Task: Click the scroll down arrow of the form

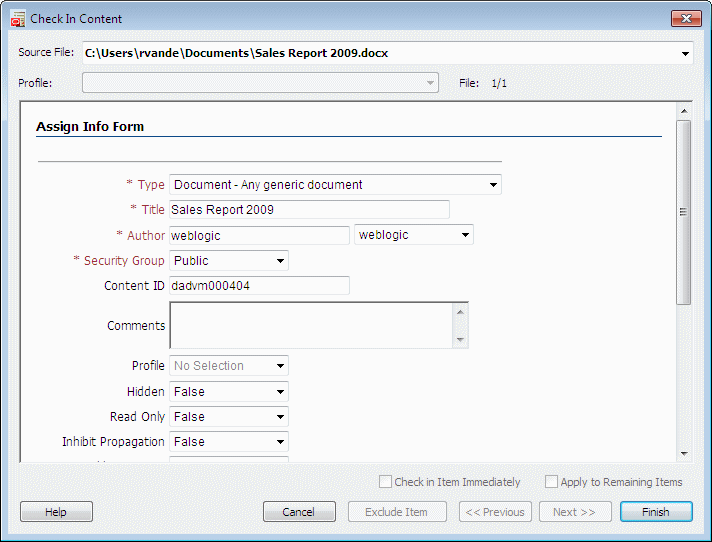Action: pos(684,453)
